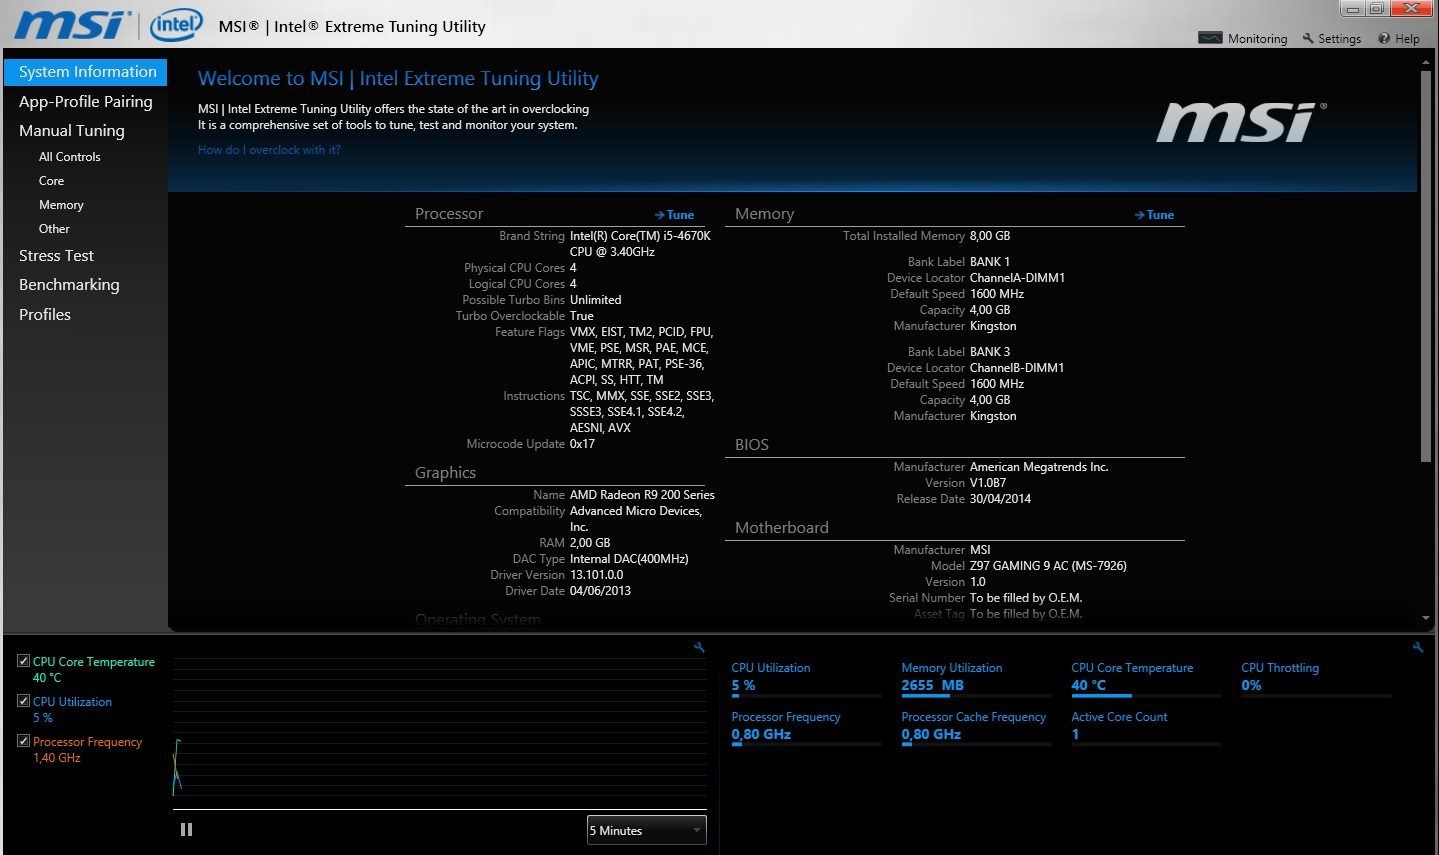1439x855 pixels.
Task: Disable Processor Frequency graph checkbox
Action: (x=23, y=741)
